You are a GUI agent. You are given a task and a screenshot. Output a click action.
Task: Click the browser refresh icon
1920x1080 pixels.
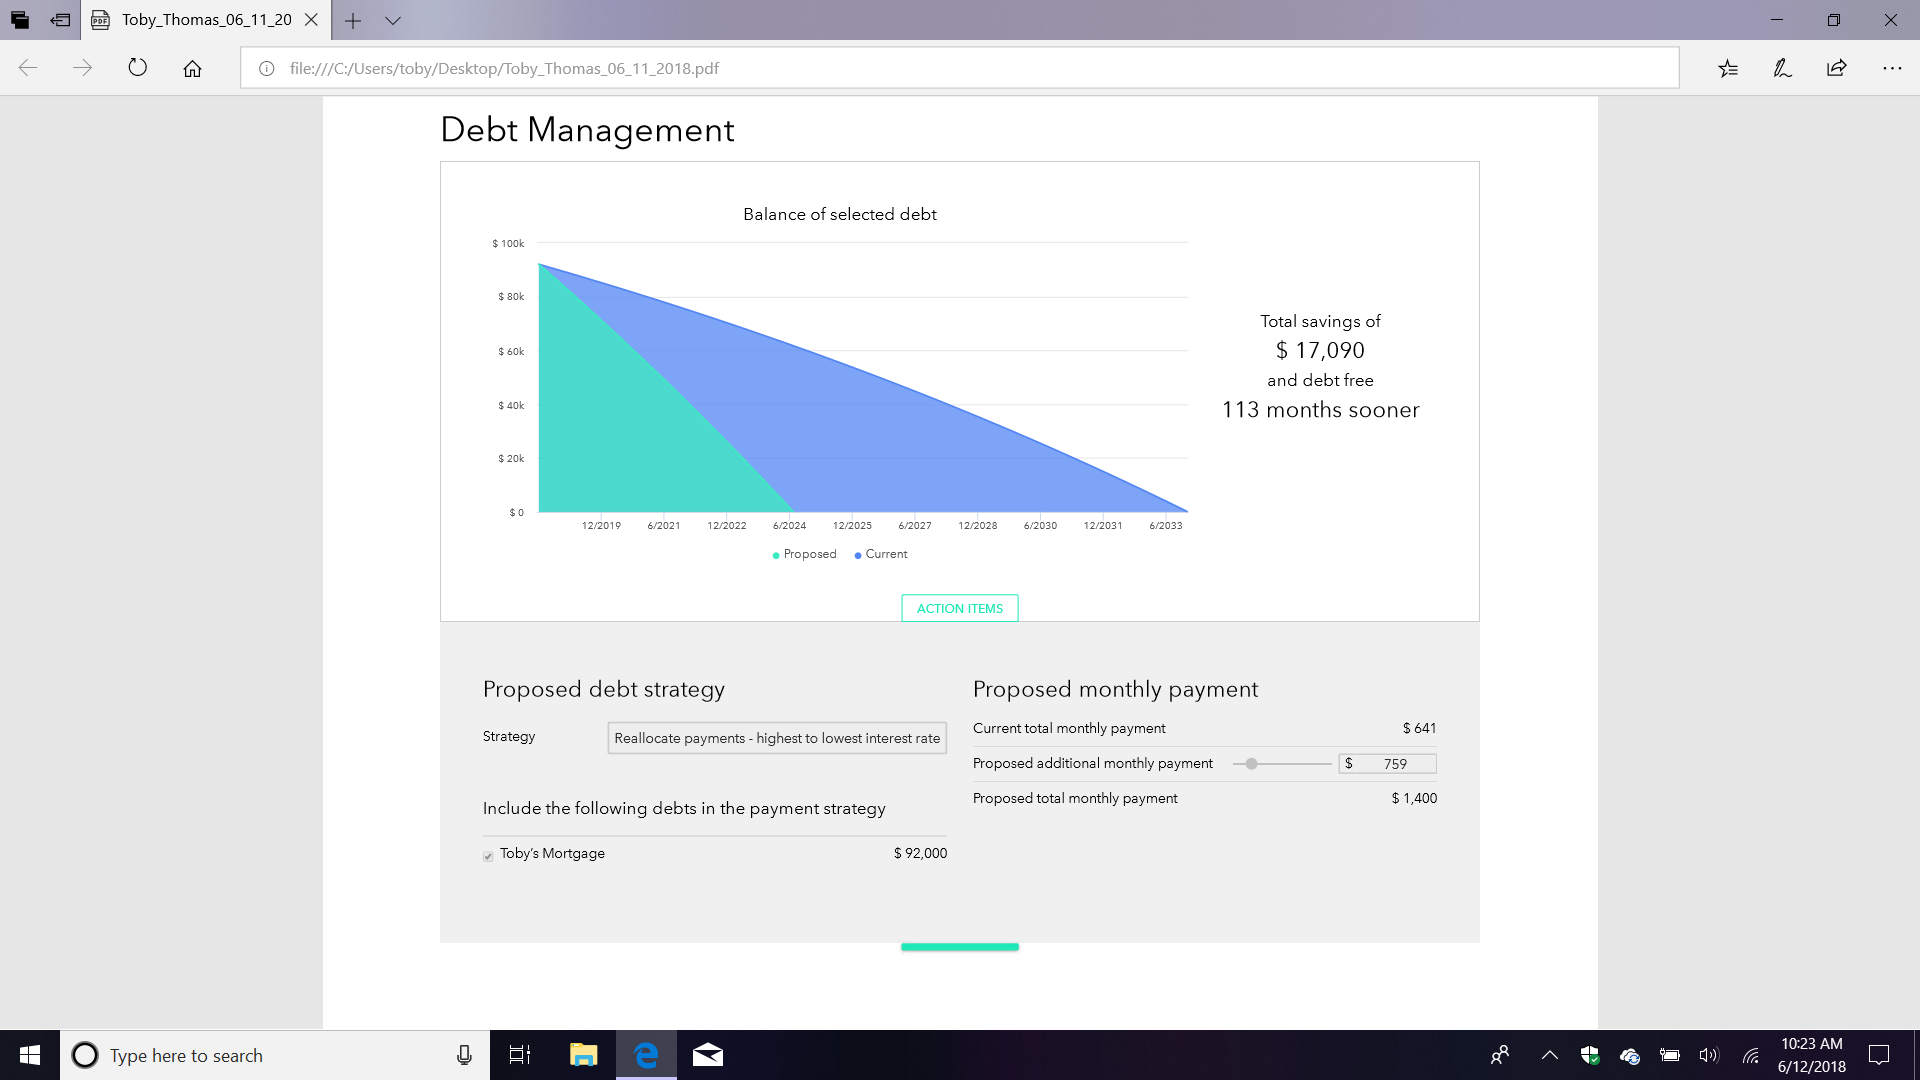(x=138, y=68)
